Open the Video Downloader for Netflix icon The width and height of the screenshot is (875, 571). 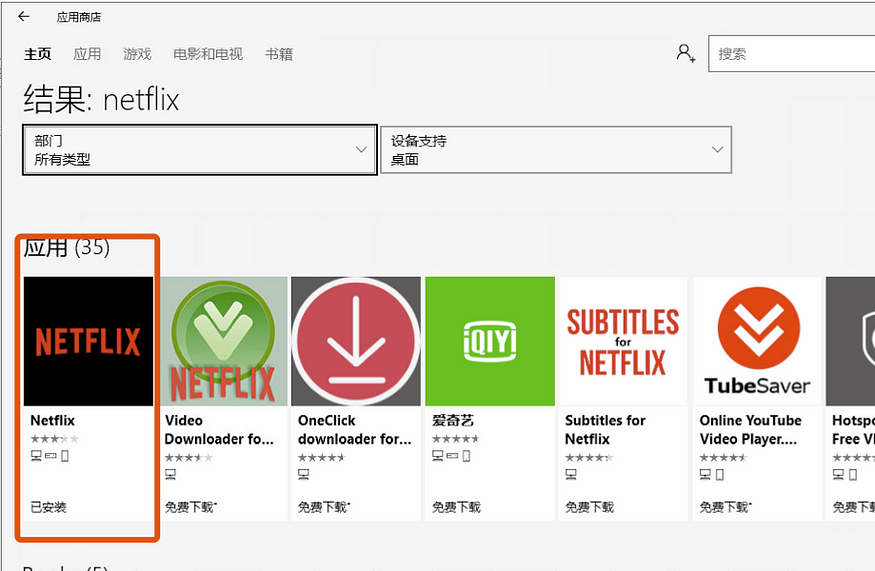point(223,341)
